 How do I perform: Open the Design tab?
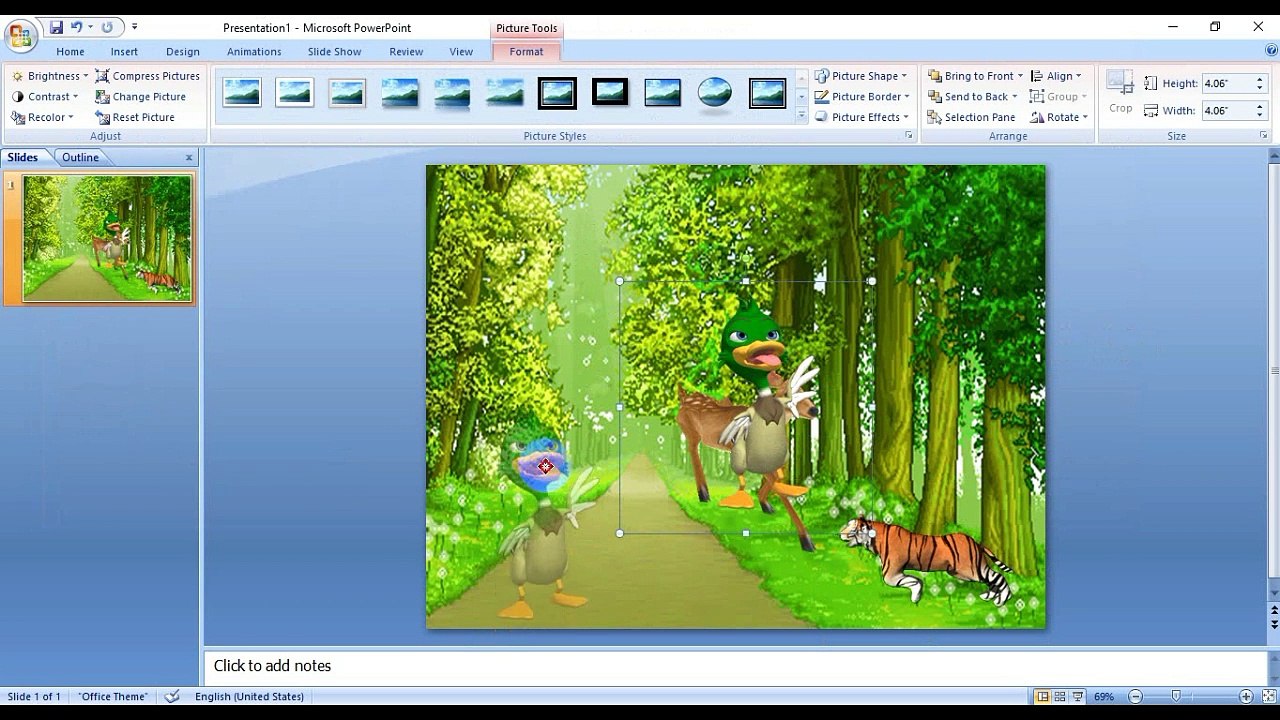(183, 52)
